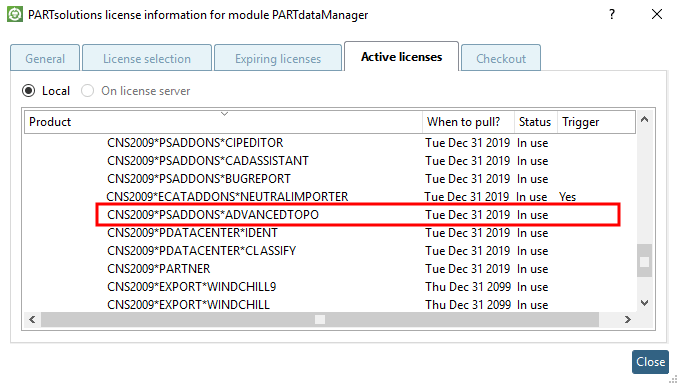Screen dimensions: 680x383
Task: Click the question mark help icon
Action: click(x=611, y=14)
